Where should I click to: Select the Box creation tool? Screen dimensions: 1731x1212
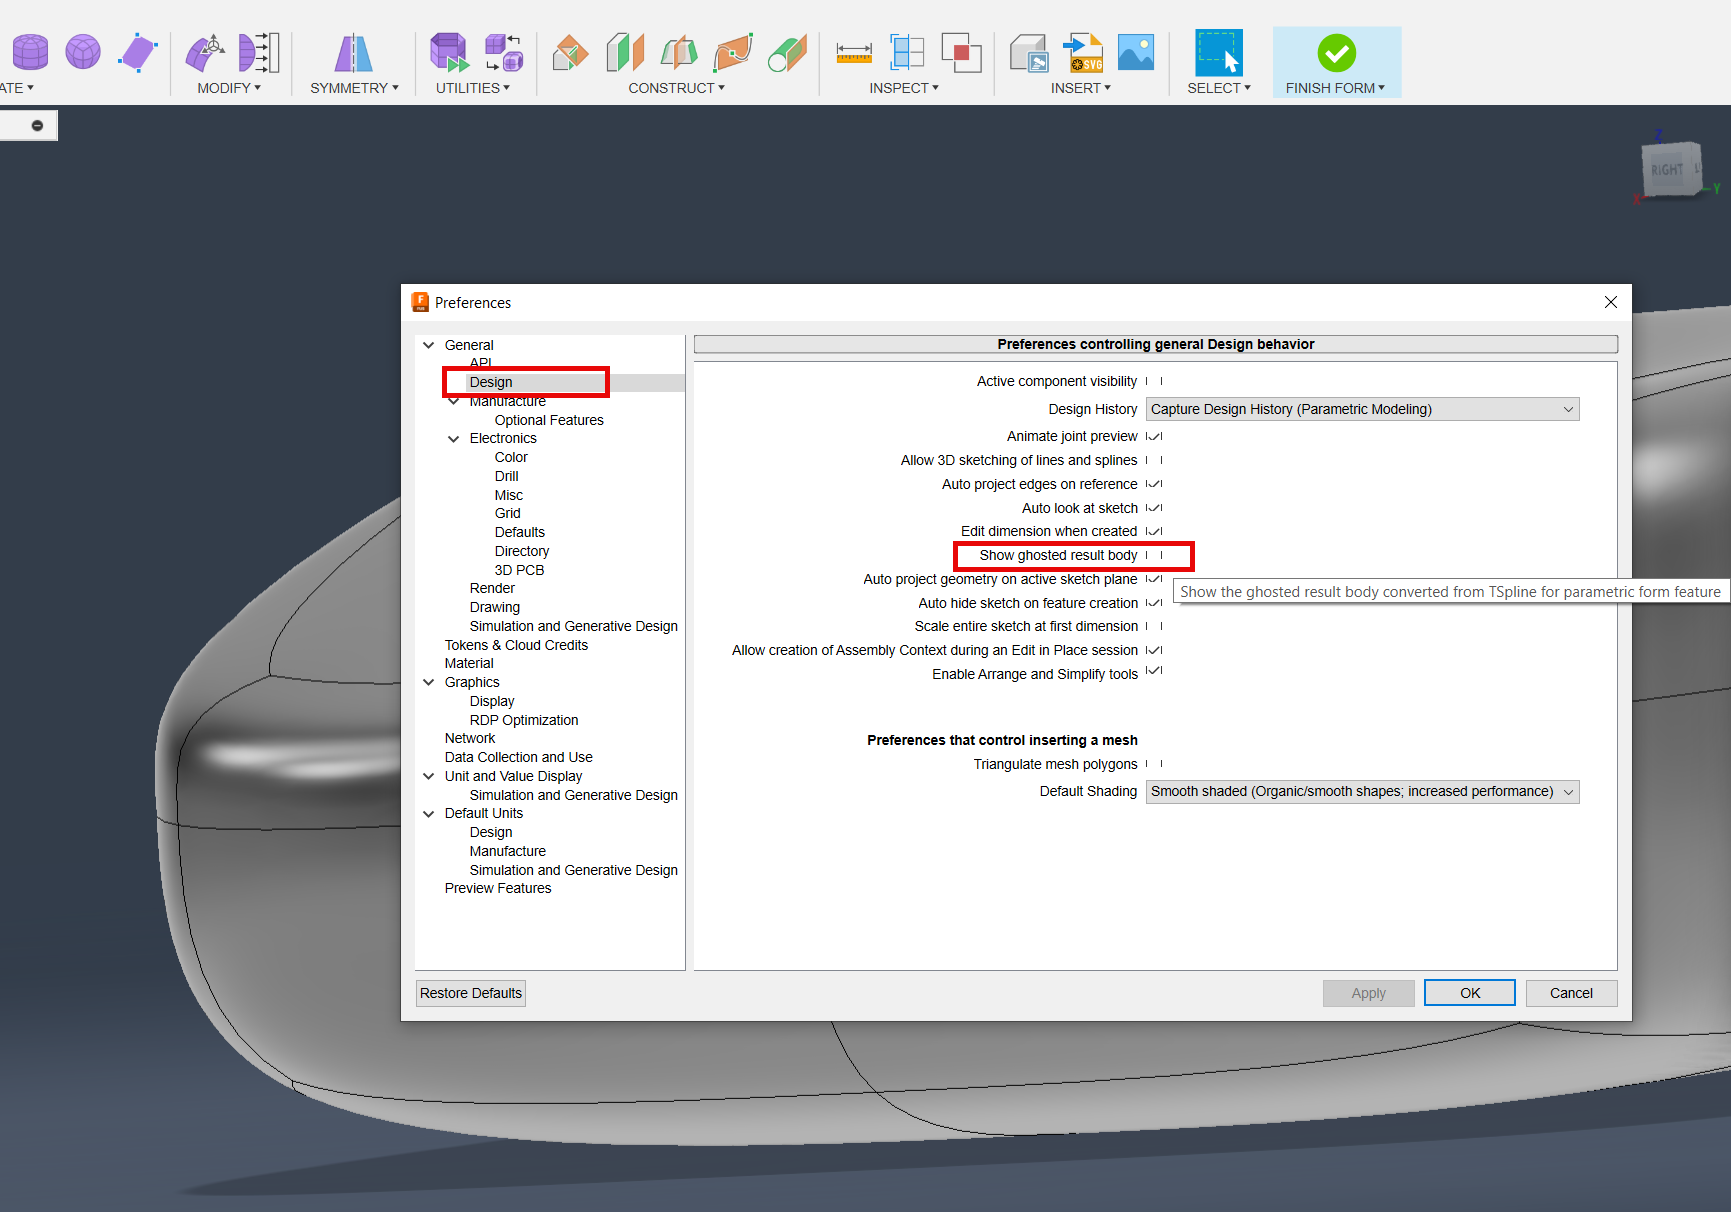pos(29,51)
